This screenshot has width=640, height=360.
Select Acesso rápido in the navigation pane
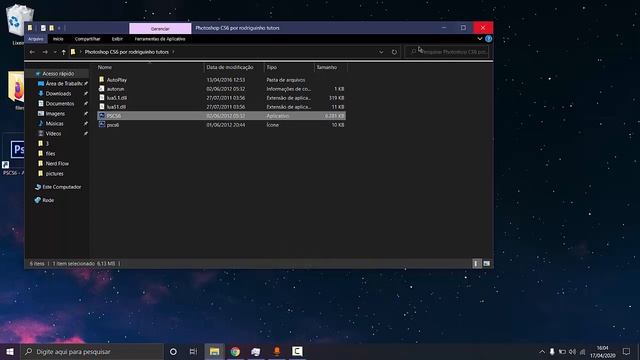tap(58, 73)
